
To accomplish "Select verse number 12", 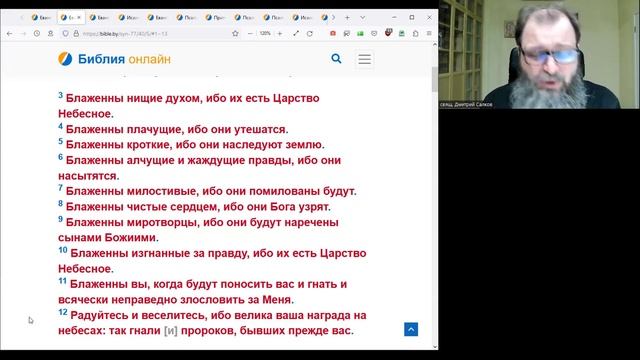I will tap(62, 312).
